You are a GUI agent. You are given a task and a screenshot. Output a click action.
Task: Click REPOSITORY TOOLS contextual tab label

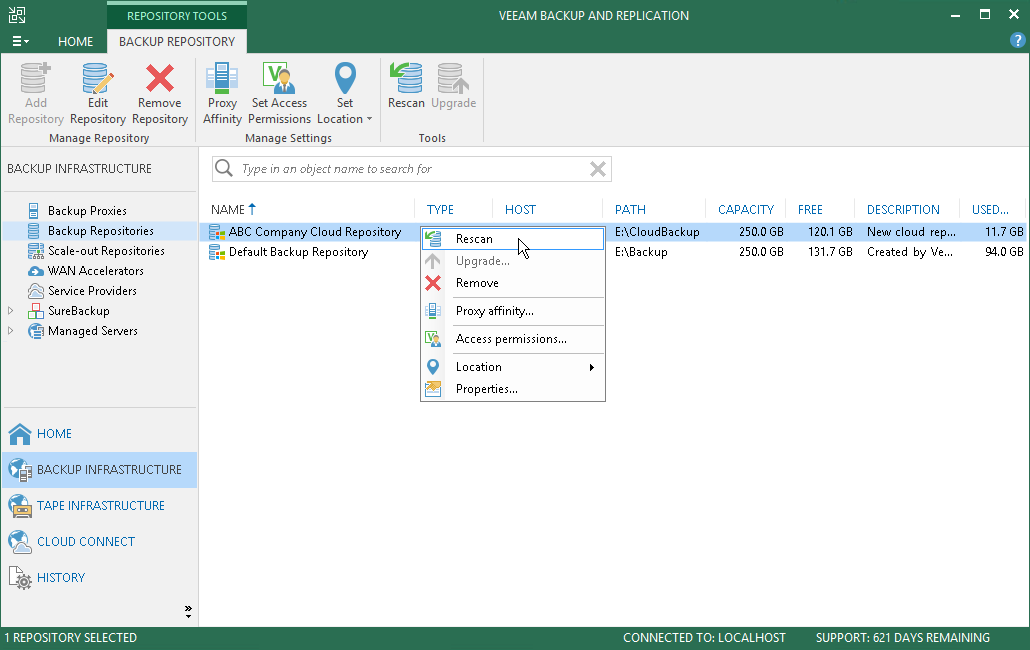click(x=177, y=16)
